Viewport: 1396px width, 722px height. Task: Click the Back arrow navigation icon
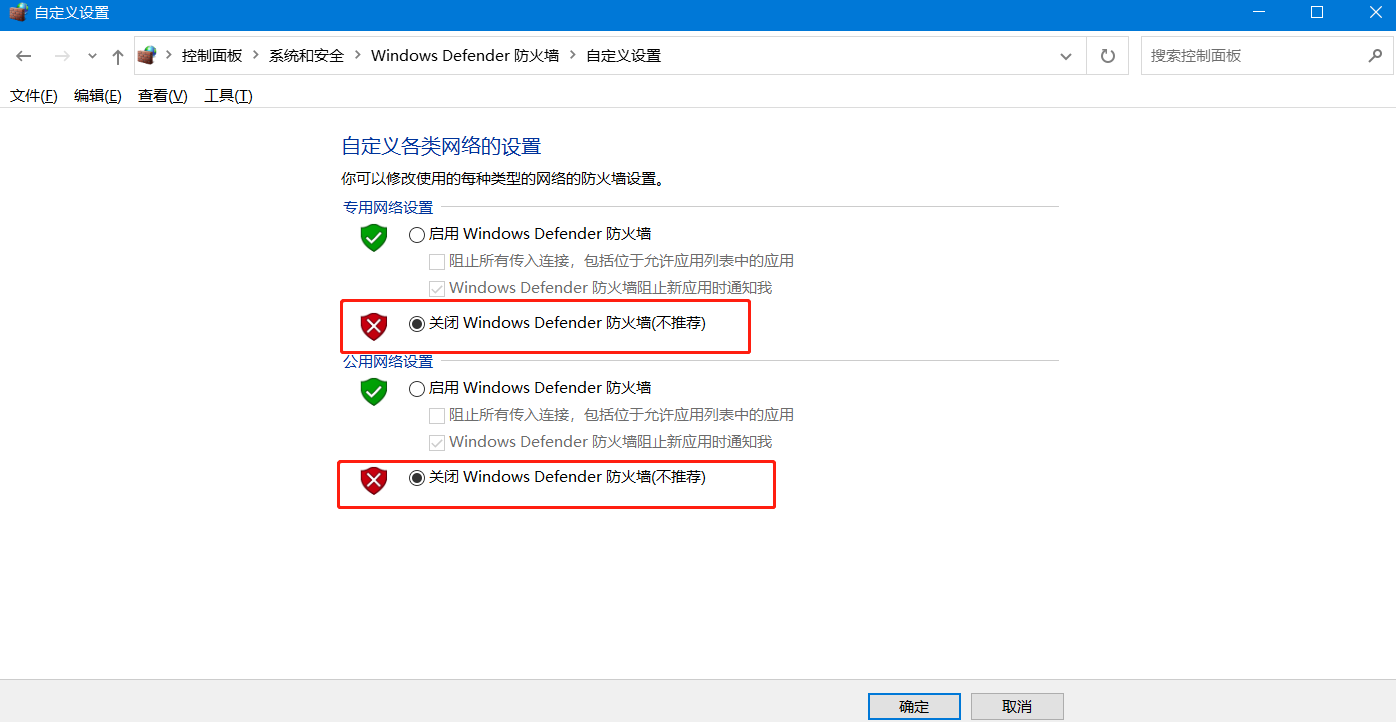click(24, 56)
